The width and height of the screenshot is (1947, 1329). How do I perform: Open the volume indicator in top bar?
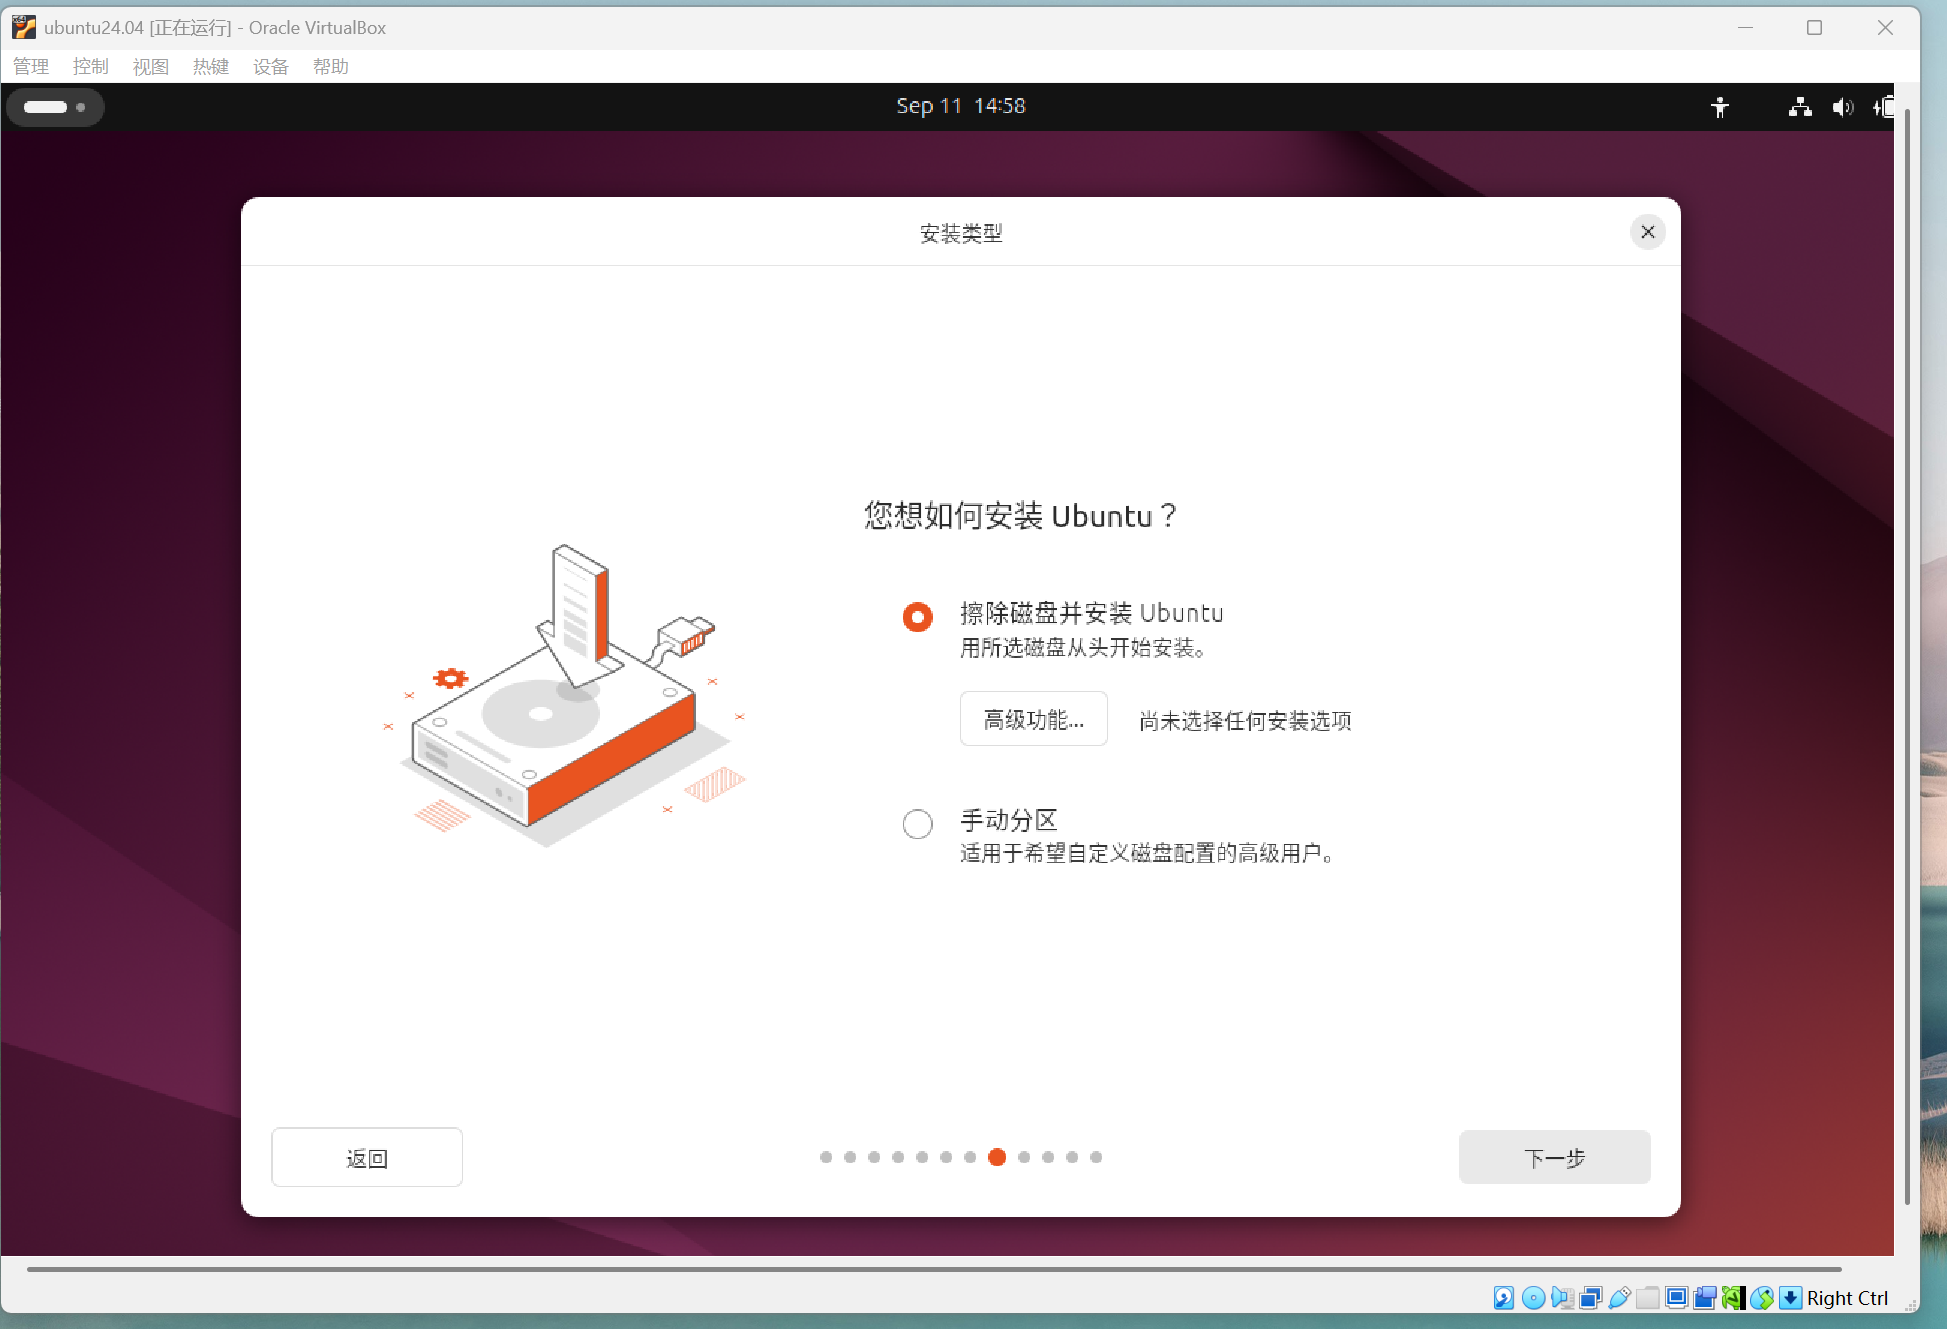tap(1842, 107)
